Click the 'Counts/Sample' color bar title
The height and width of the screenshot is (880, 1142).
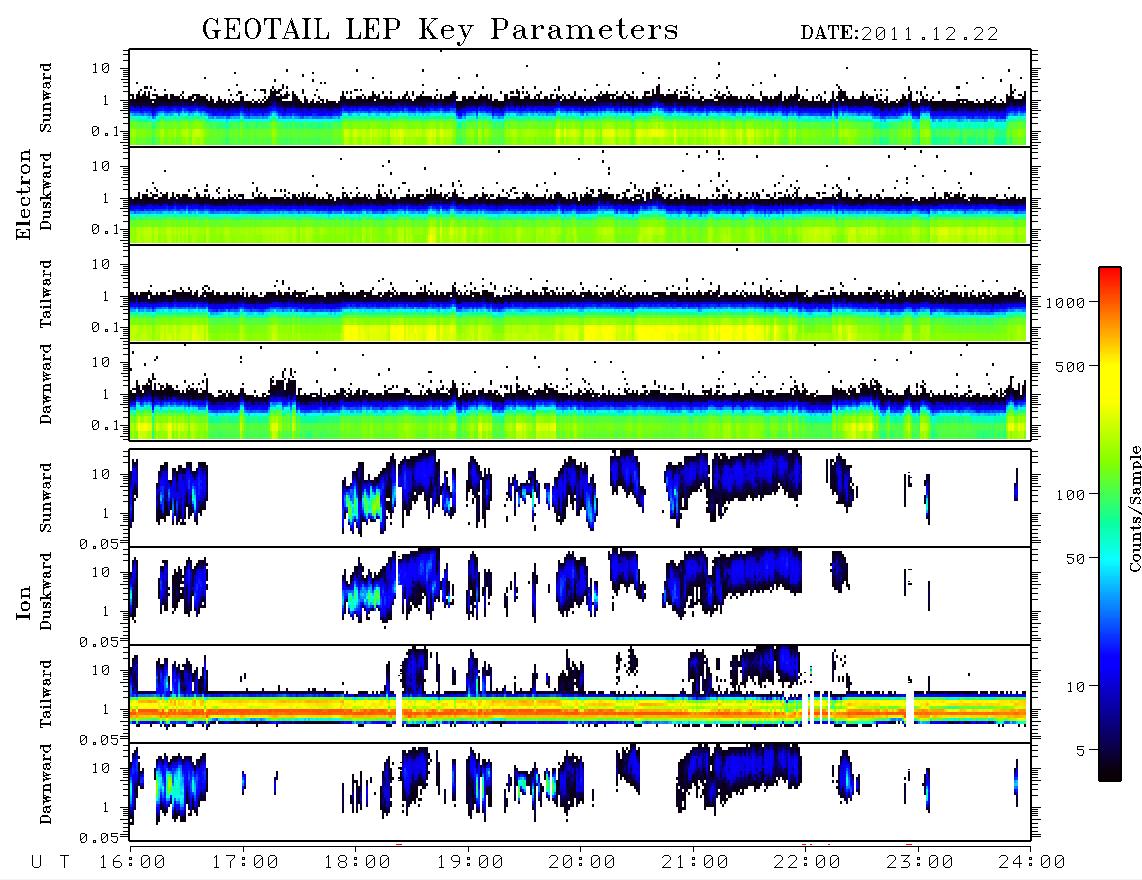(1134, 508)
